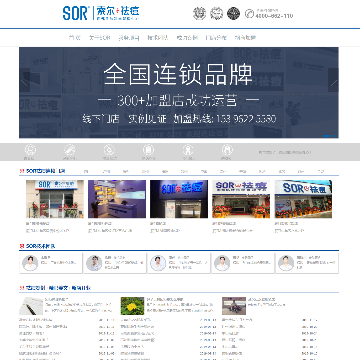
Task: Open the article thumbnail with yellow flower
Action: pyautogui.click(x=132, y=306)
